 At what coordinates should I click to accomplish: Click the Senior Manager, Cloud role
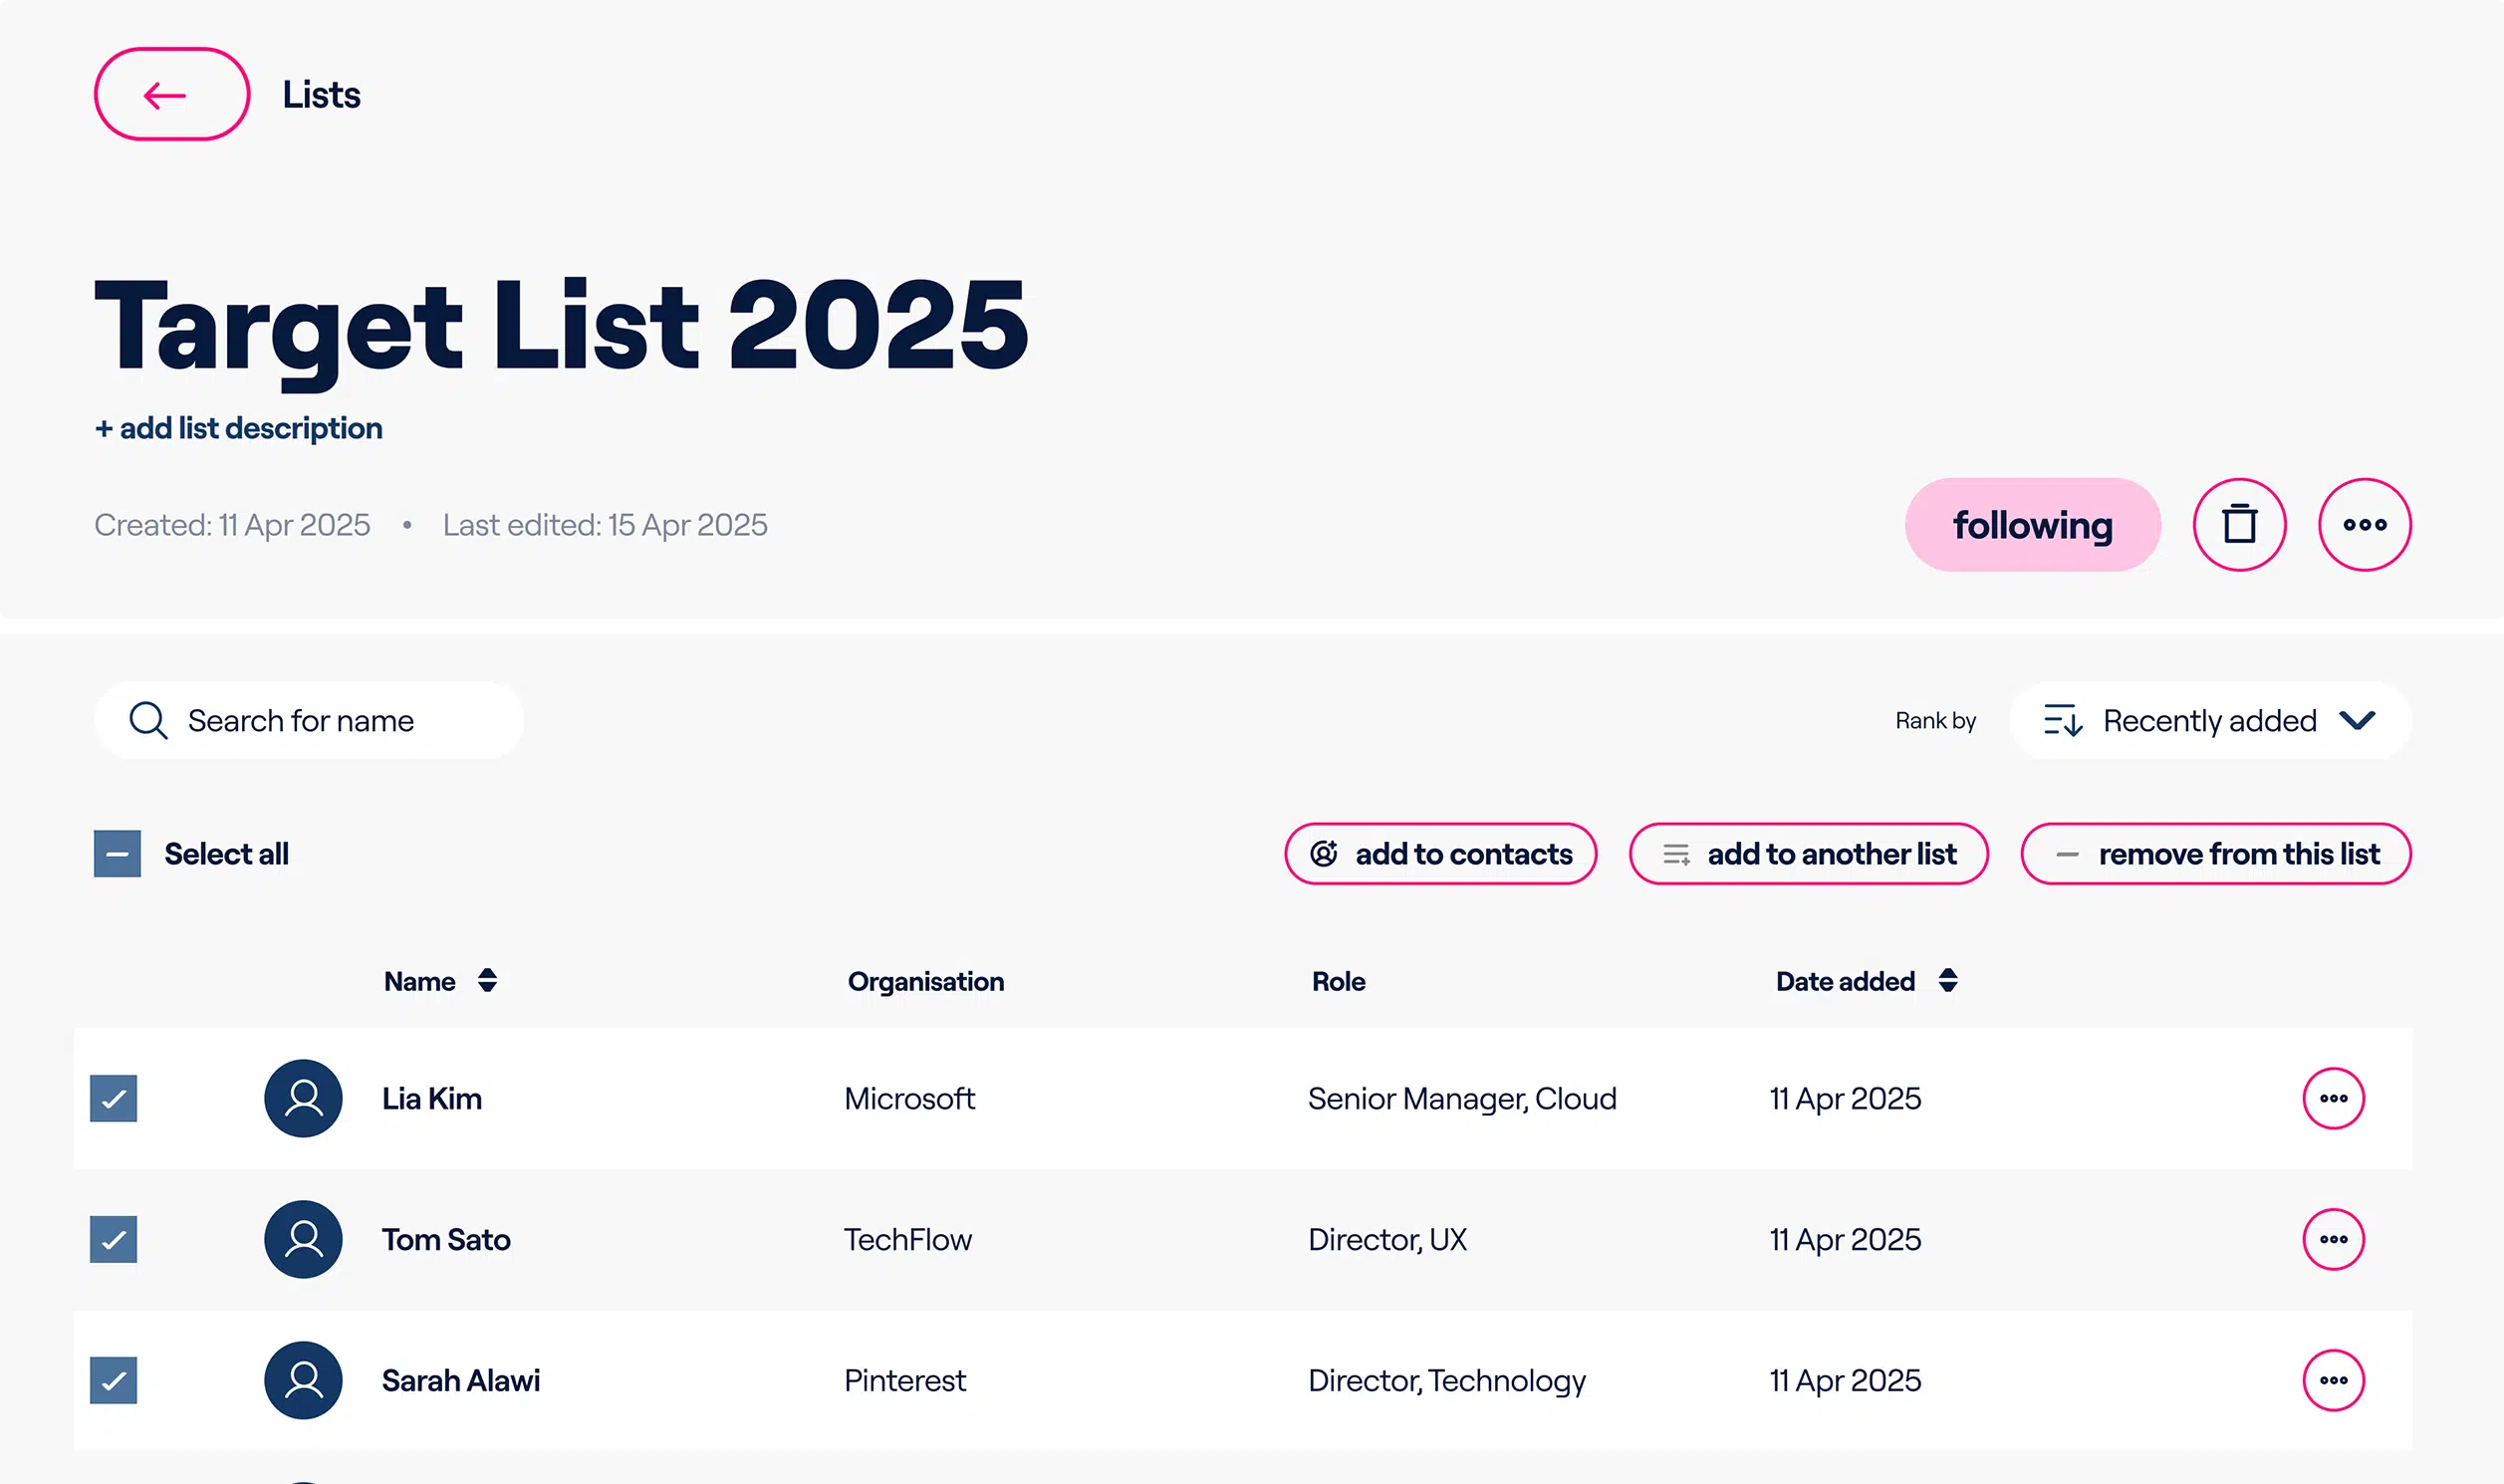(x=1462, y=1098)
